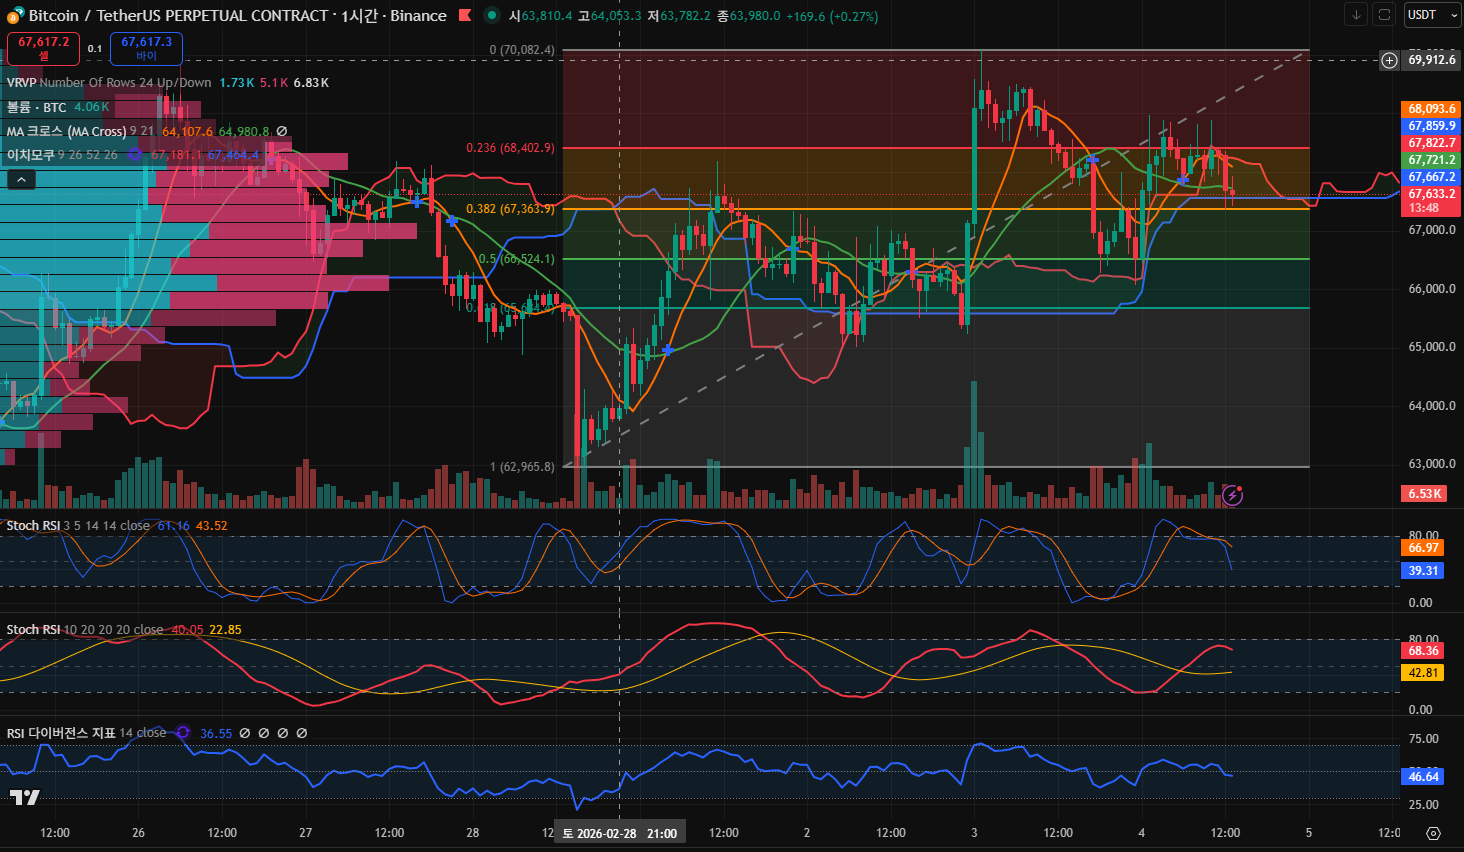
Task: Click the down arrow icon near USDT
Action: [x=1356, y=15]
